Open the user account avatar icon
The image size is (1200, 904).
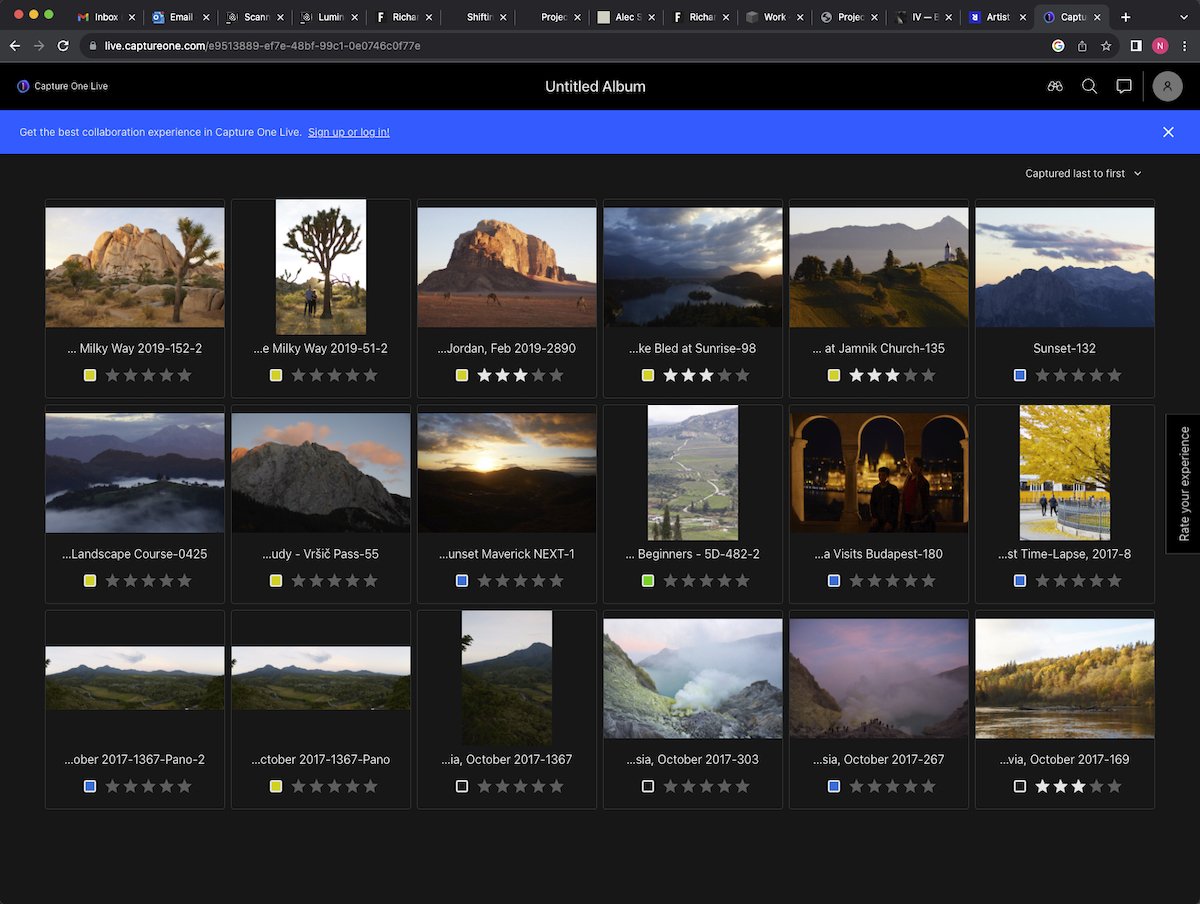pos(1167,86)
